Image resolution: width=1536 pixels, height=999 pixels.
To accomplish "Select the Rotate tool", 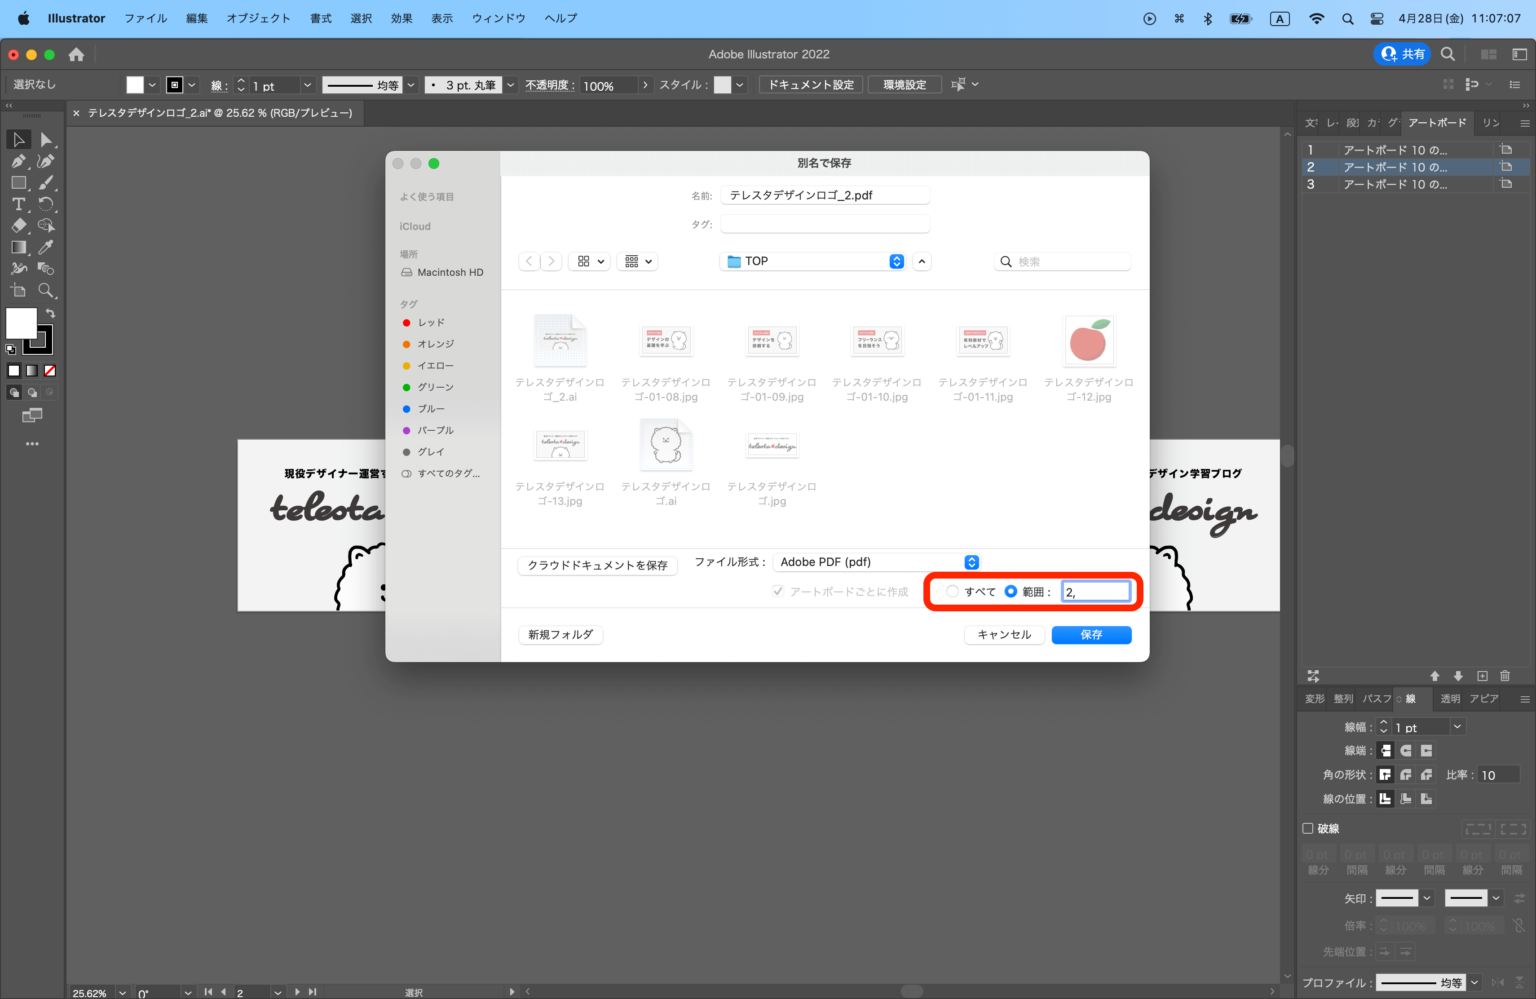I will point(46,204).
